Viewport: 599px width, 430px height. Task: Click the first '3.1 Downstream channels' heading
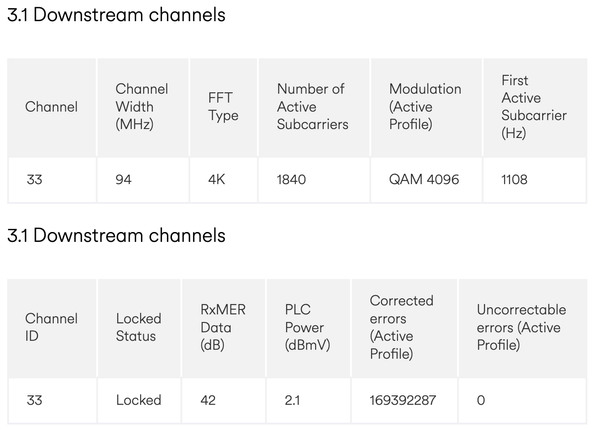116,15
